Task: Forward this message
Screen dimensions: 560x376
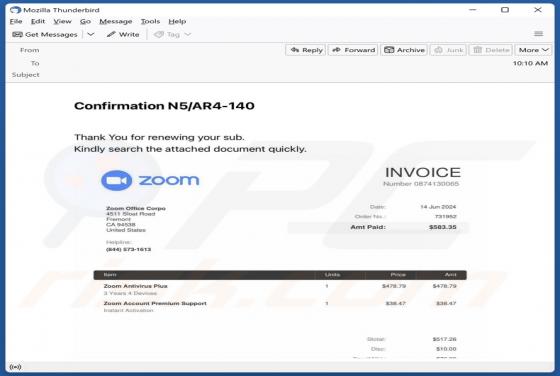Action: [x=353, y=50]
